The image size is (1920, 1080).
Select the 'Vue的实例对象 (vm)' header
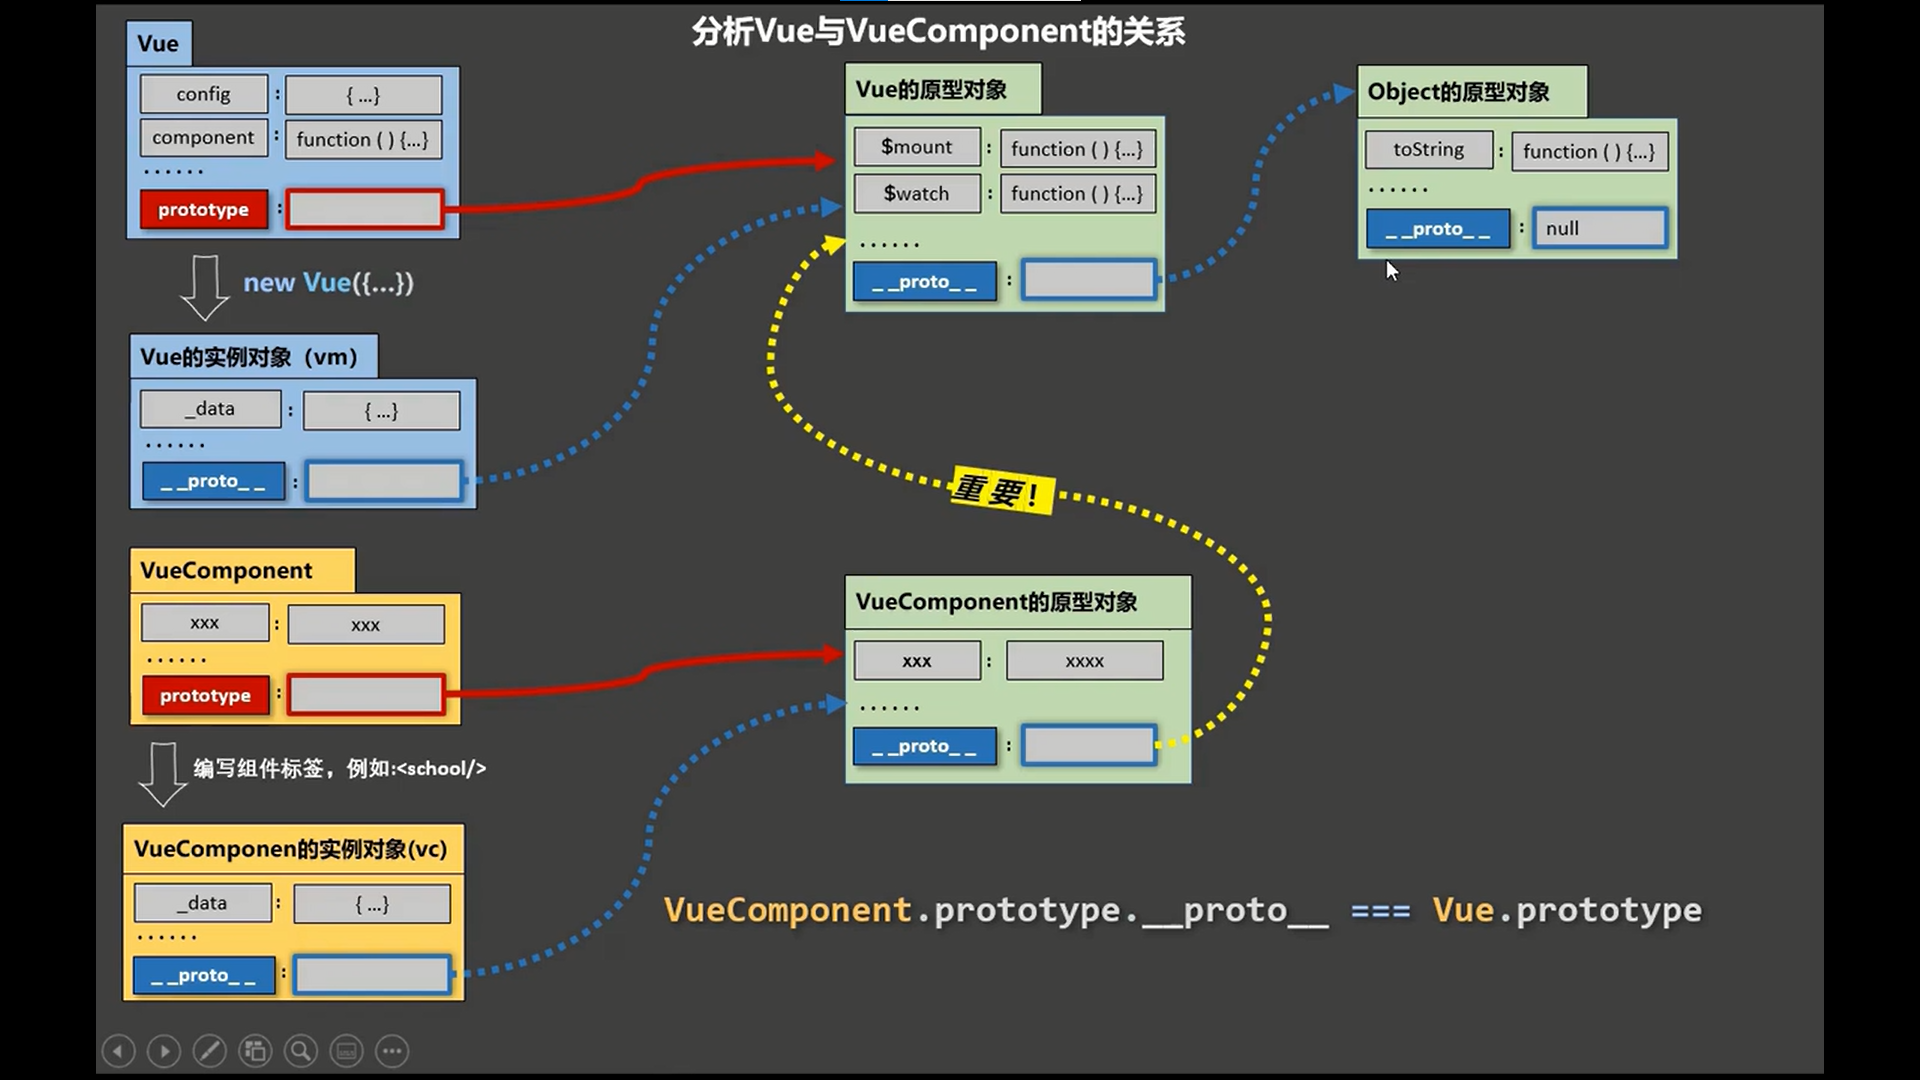tap(254, 357)
